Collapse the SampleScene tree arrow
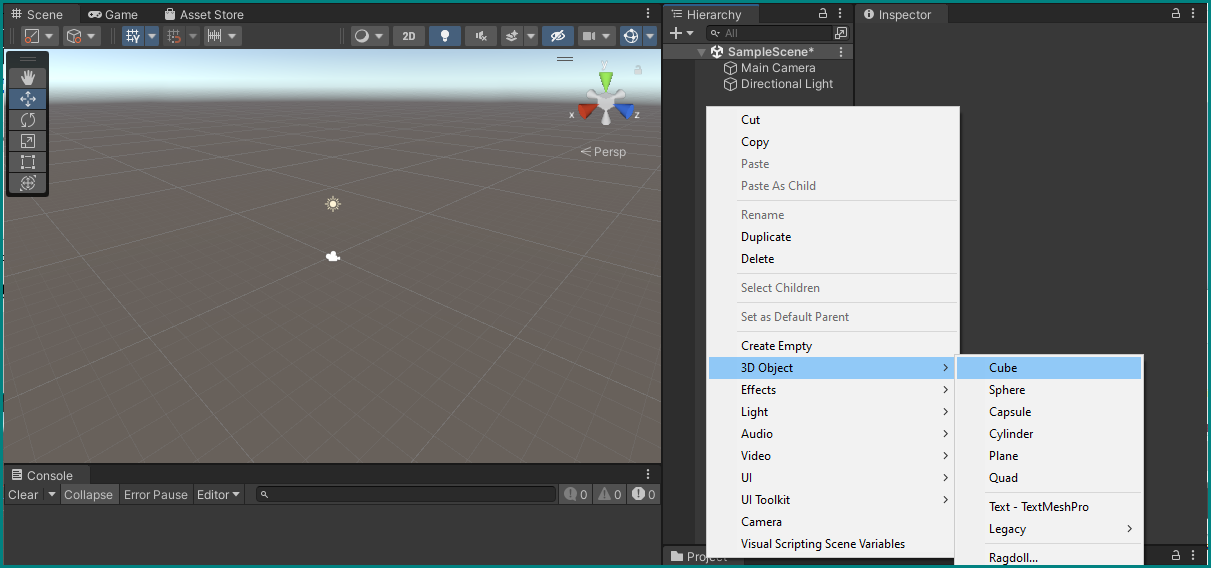This screenshot has height=568, width=1211. pos(702,52)
